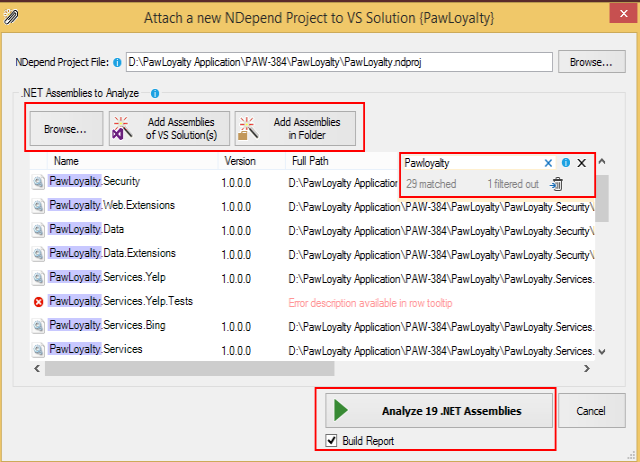Sort the list by the Full Path column header
Image resolution: width=640 pixels, height=462 pixels.
[x=342, y=161]
